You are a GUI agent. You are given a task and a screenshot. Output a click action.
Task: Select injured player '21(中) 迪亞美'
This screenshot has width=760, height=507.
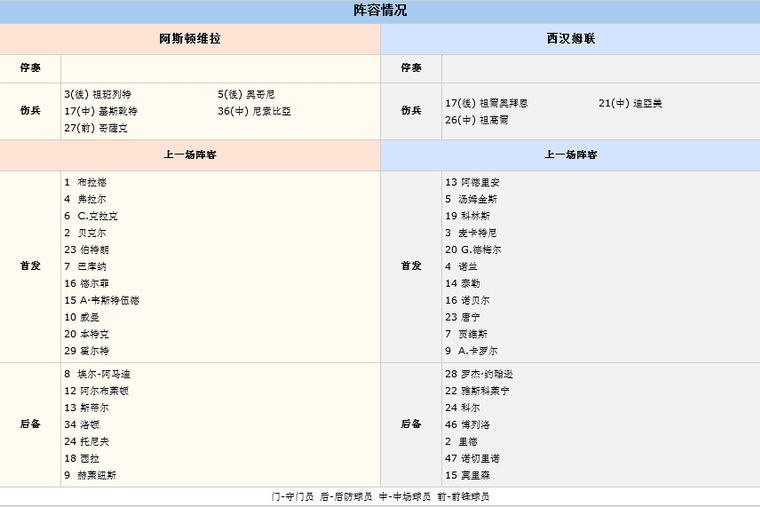(630, 103)
